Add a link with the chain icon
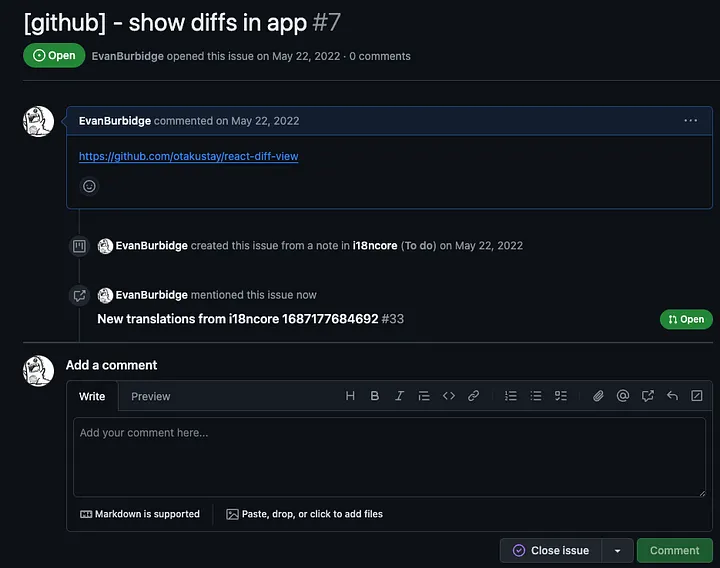The width and height of the screenshot is (720, 568). [473, 396]
